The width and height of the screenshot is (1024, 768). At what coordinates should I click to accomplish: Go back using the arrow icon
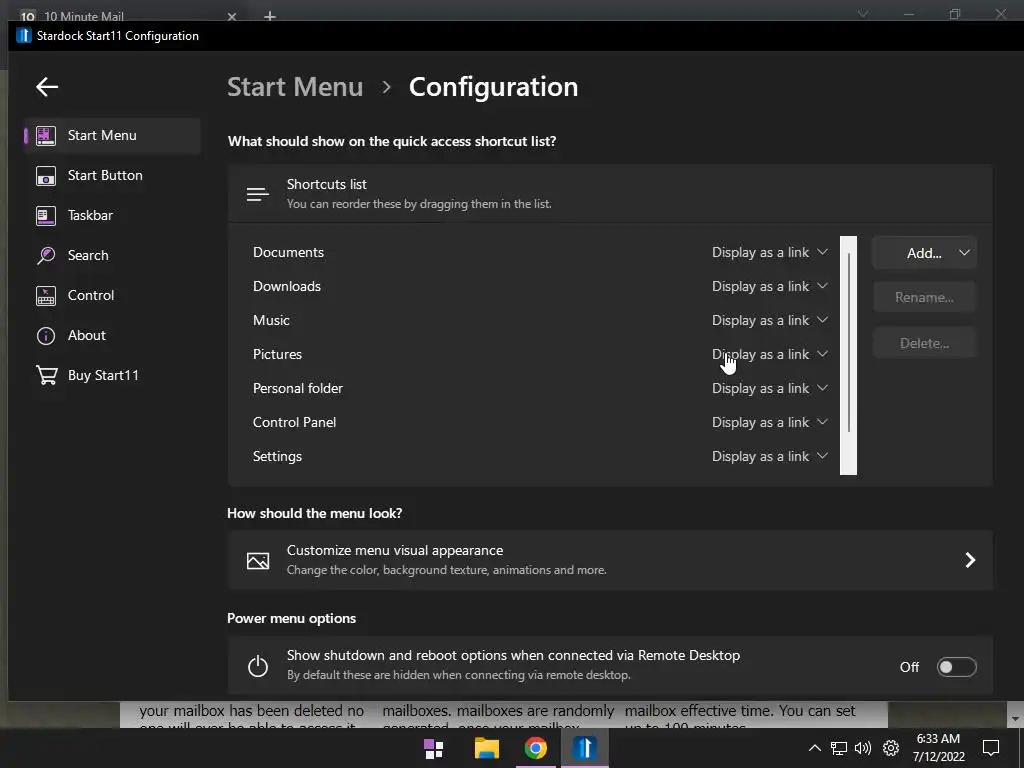tap(47, 86)
